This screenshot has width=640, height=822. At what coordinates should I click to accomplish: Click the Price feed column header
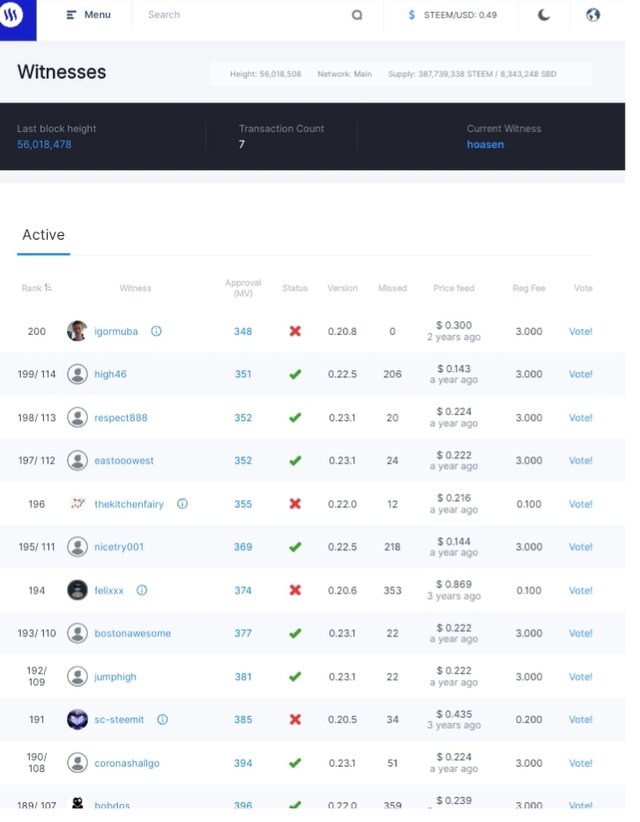point(453,288)
